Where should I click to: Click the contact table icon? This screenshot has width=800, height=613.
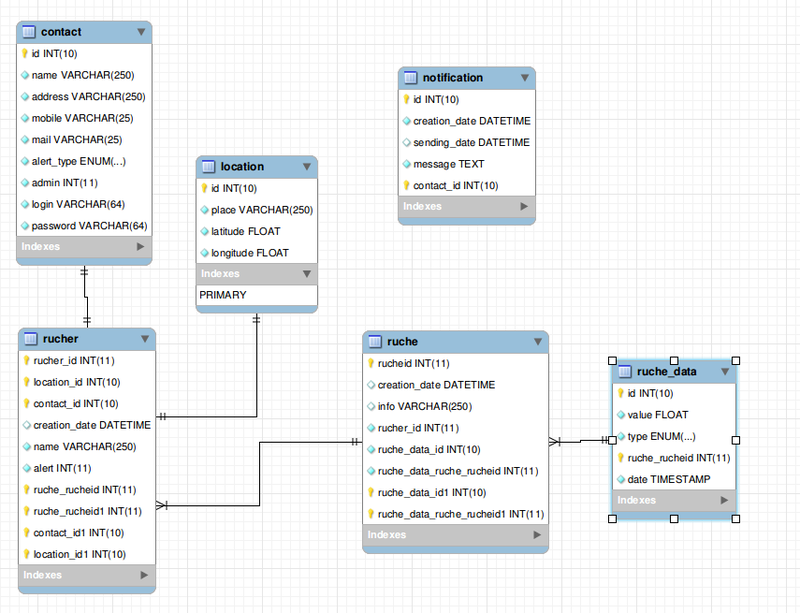point(28,32)
